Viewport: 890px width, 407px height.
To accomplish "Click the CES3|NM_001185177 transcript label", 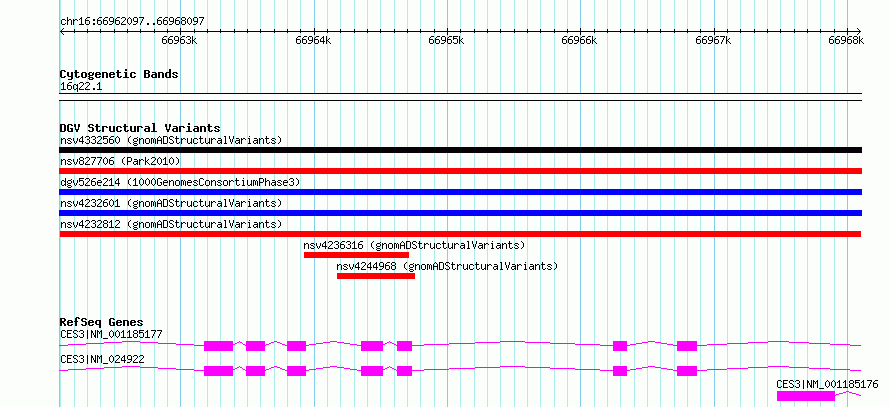I will tap(111, 334).
